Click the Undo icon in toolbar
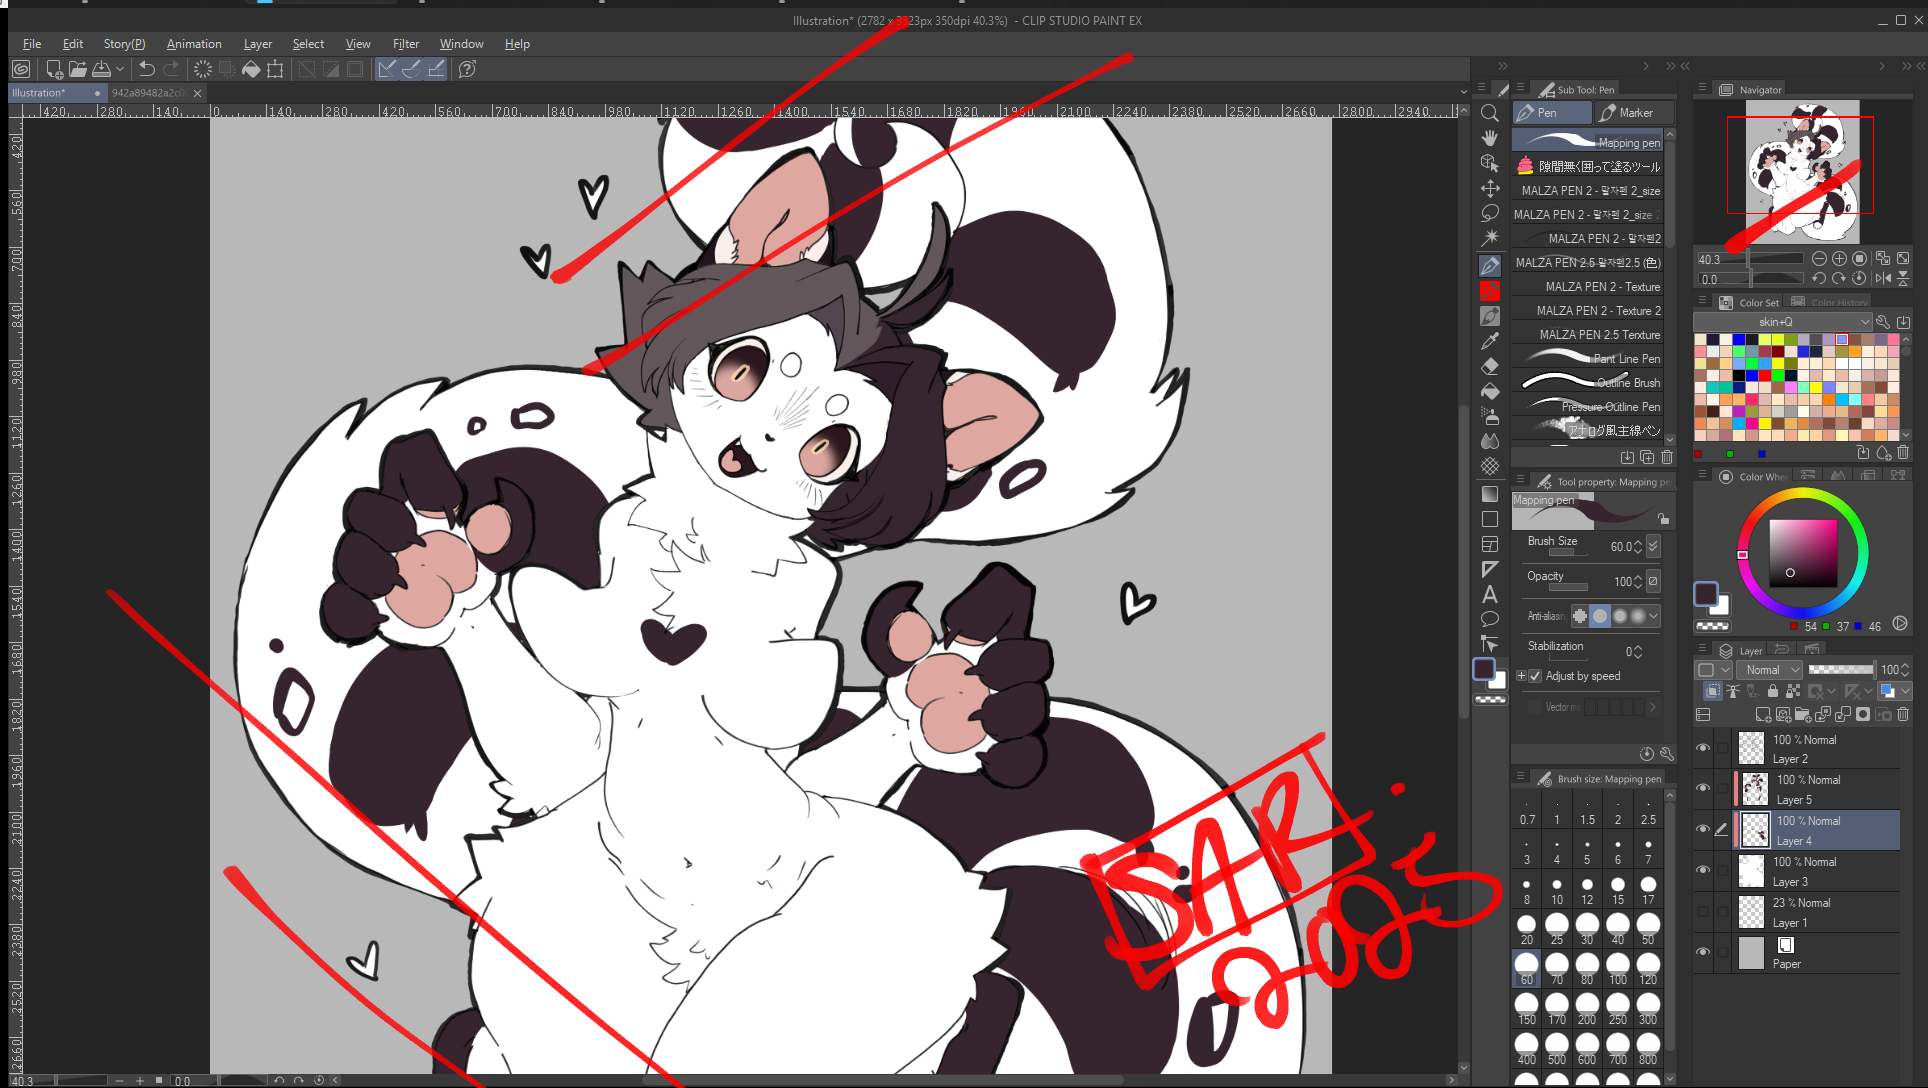1928x1088 pixels. (147, 69)
